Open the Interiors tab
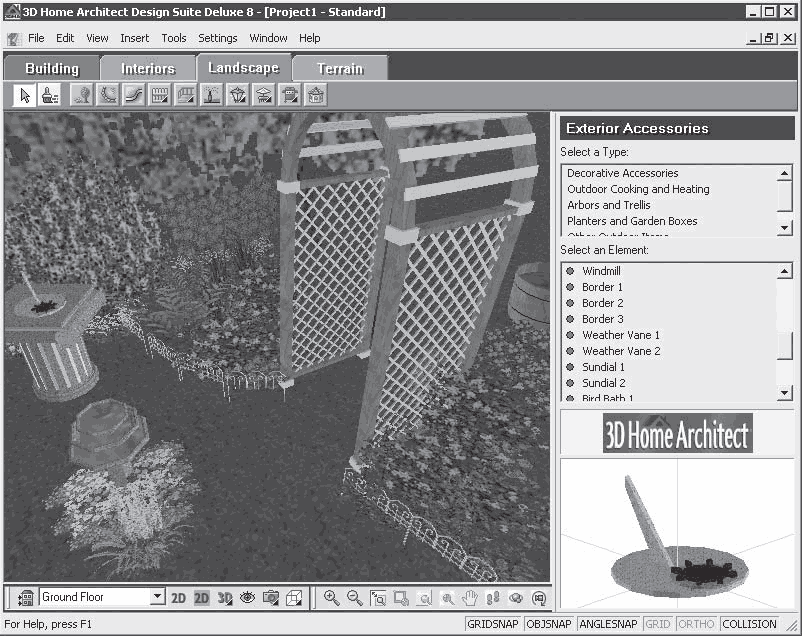 (x=148, y=69)
